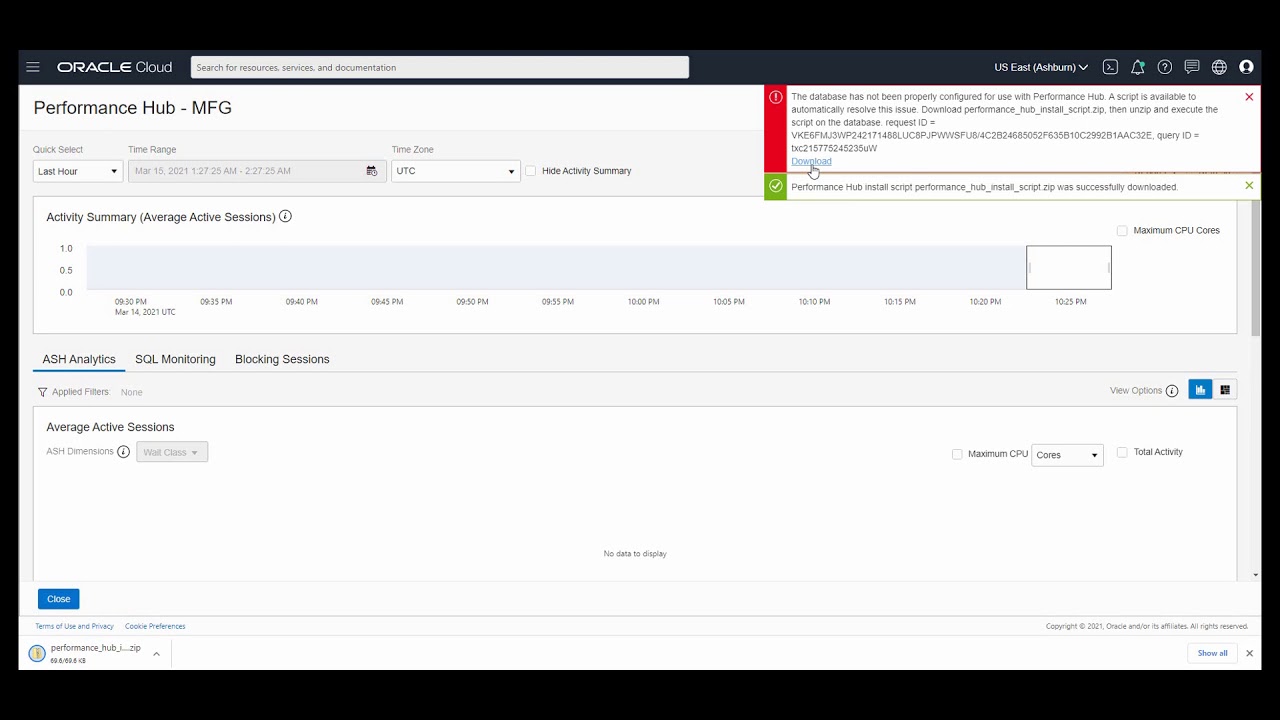Click the green success check icon

[775, 186]
